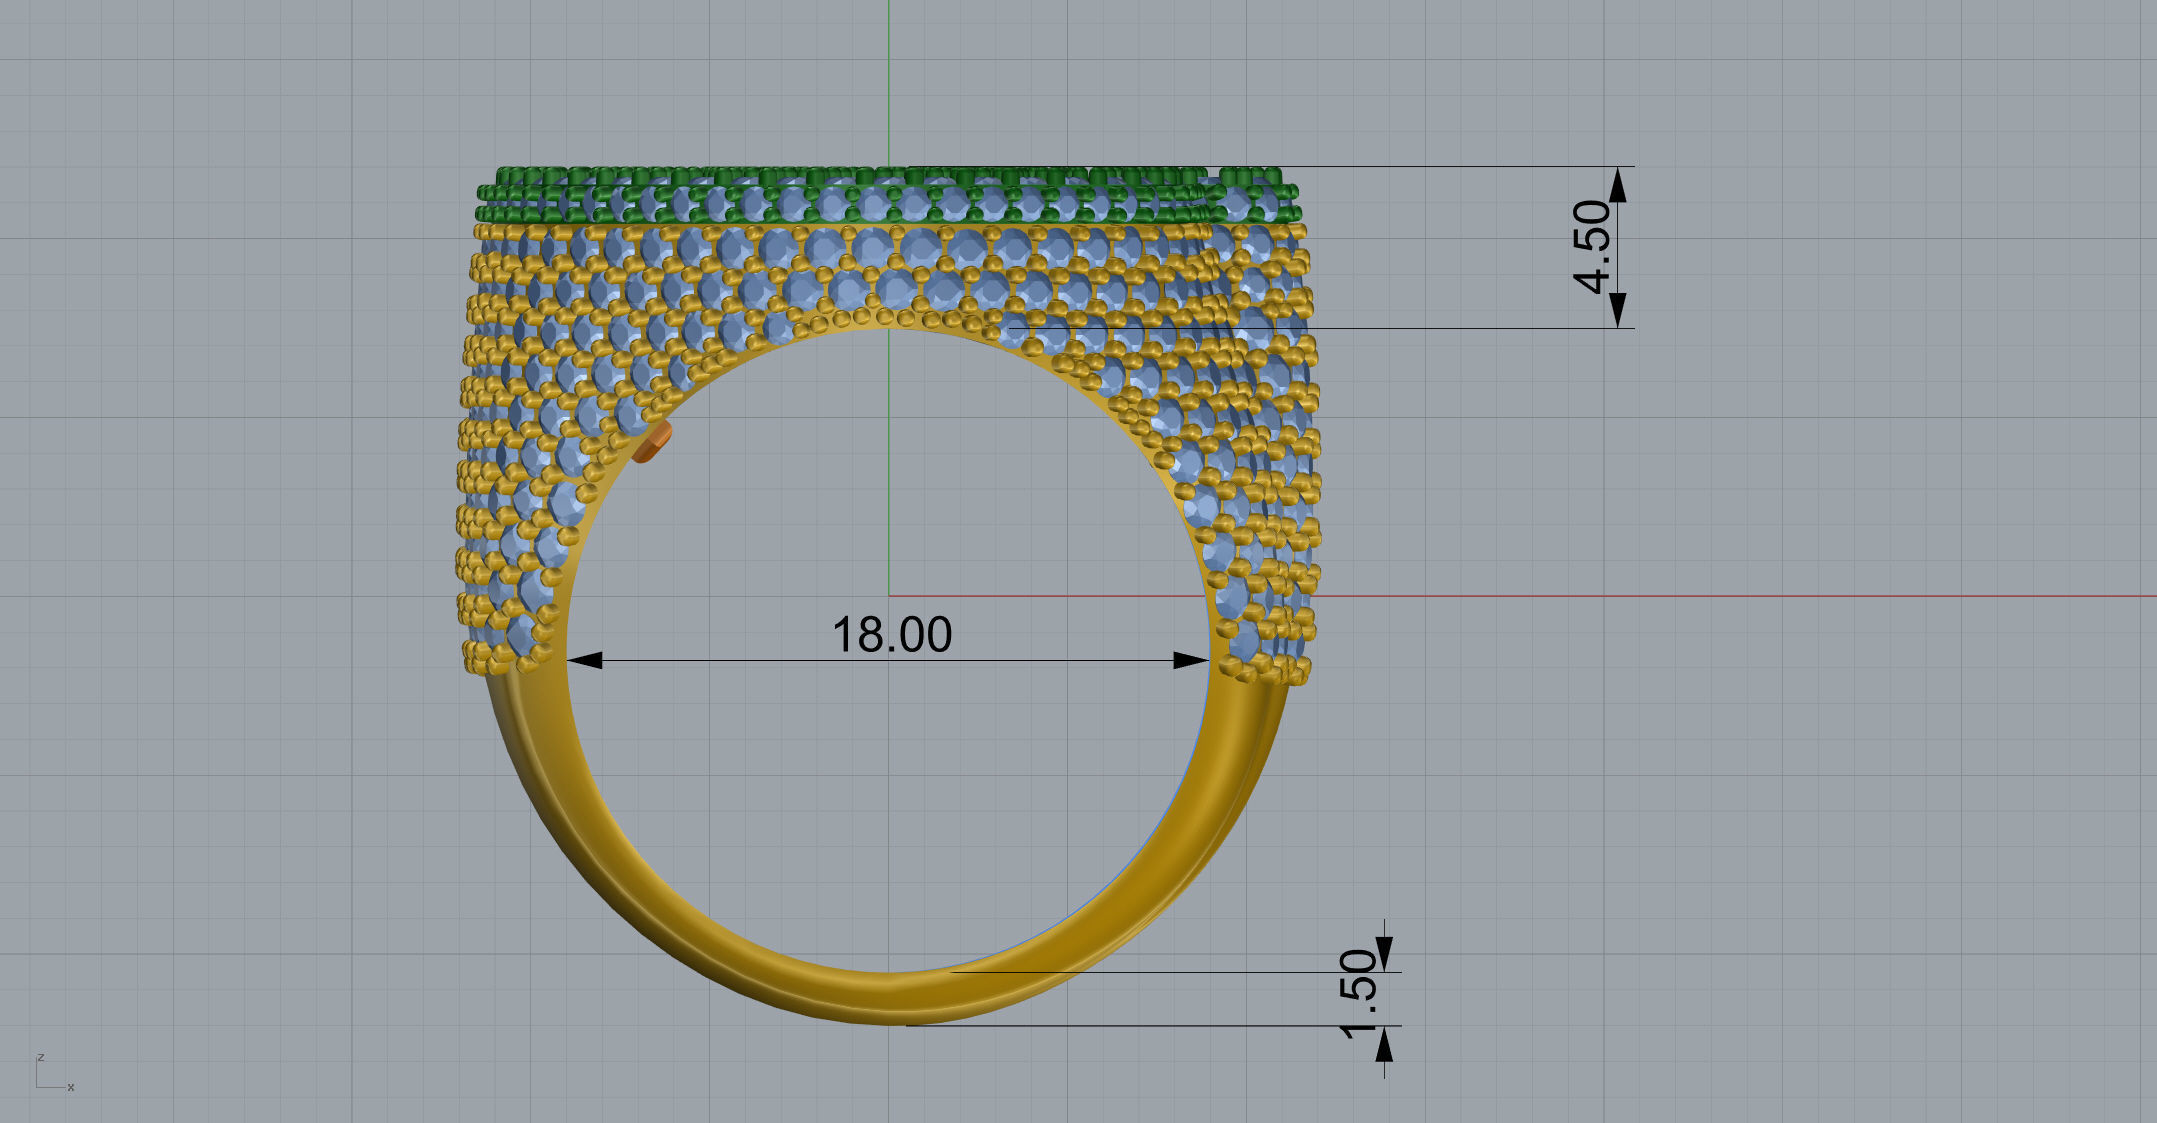This screenshot has height=1123, width=2157.
Task: Click lower extension line of 4.50 dimension
Action: pos(1450,328)
